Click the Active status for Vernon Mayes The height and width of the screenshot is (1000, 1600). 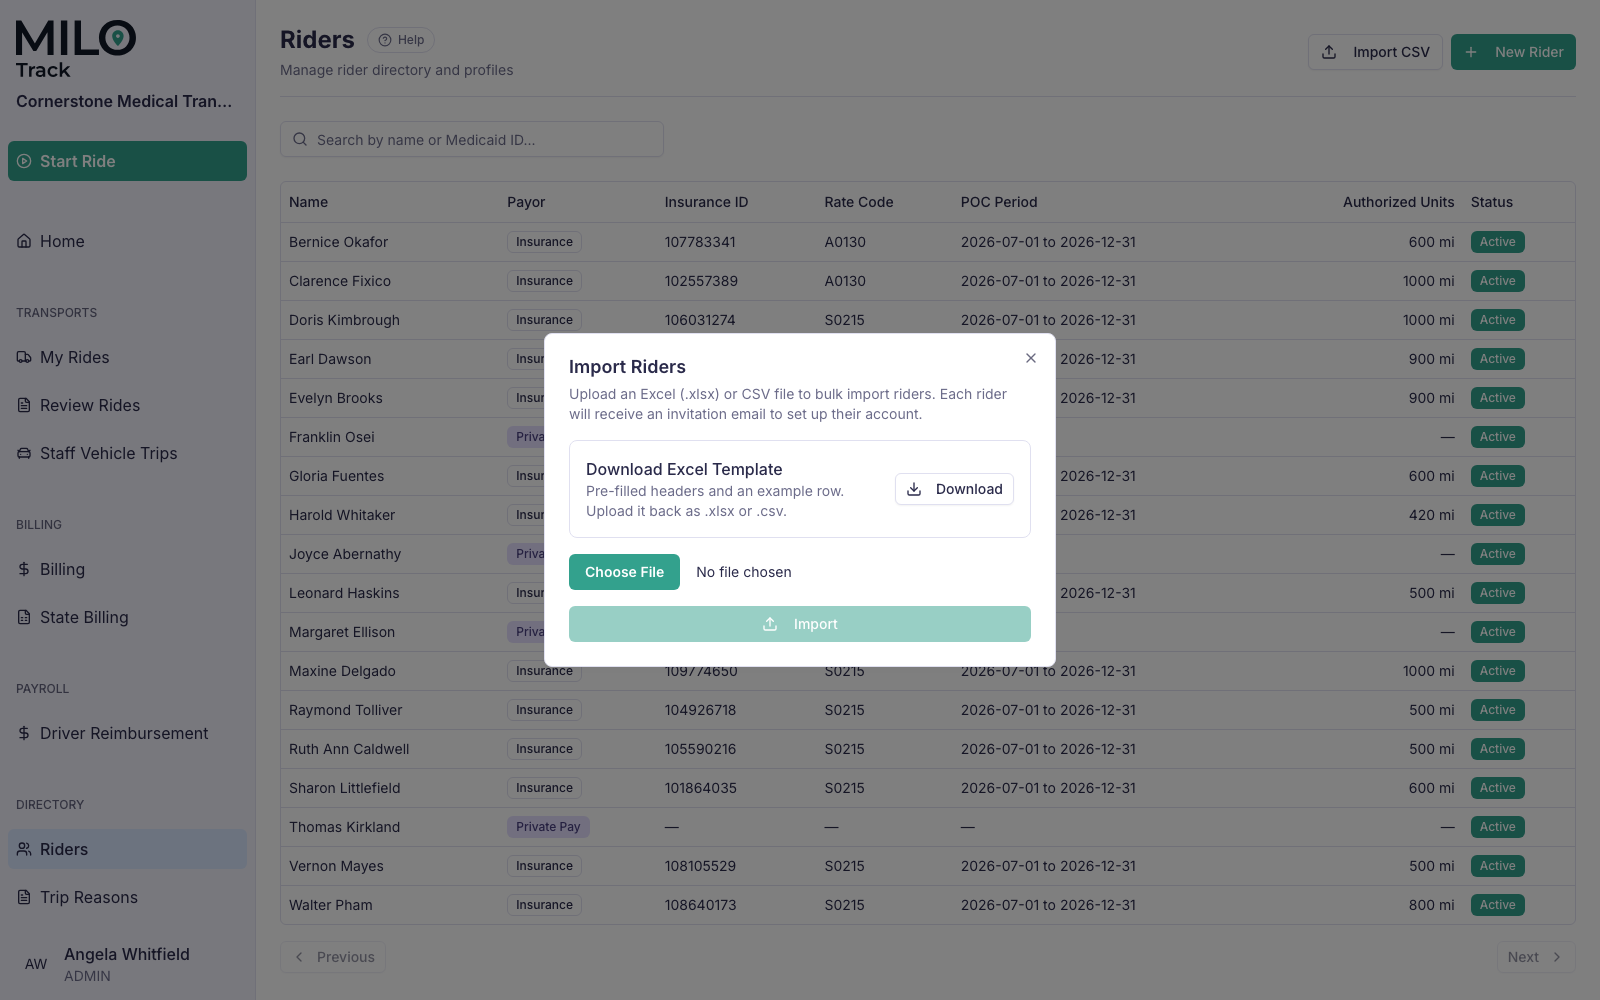(x=1498, y=866)
